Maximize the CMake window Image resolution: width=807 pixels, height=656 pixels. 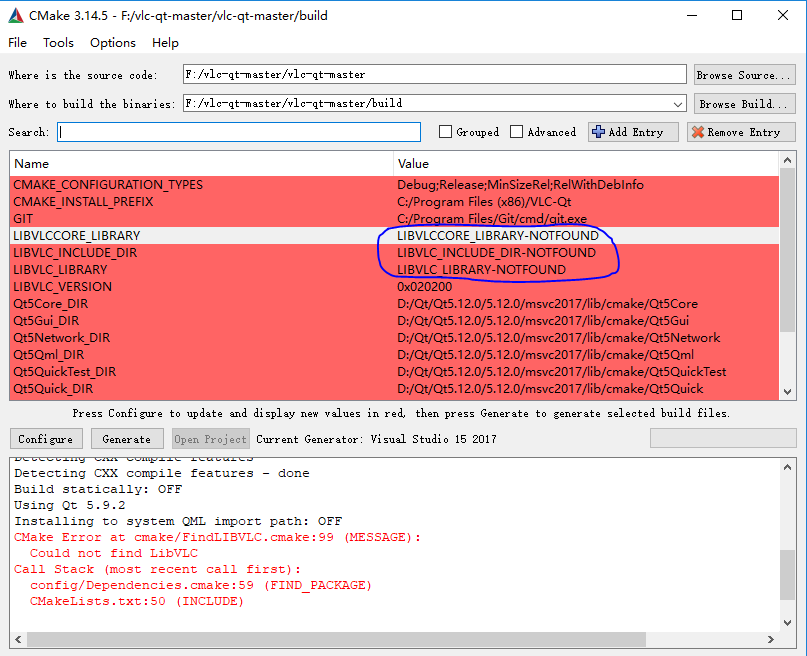[x=737, y=15]
